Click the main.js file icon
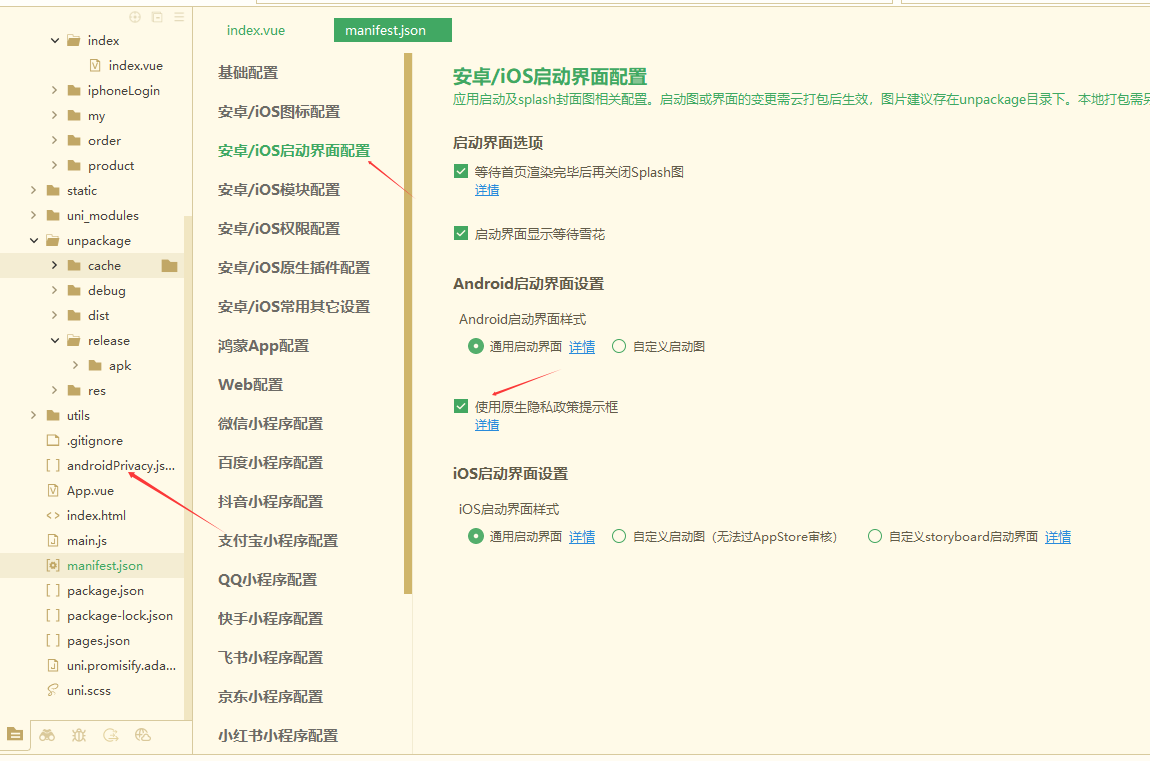The width and height of the screenshot is (1150, 761). (53, 540)
